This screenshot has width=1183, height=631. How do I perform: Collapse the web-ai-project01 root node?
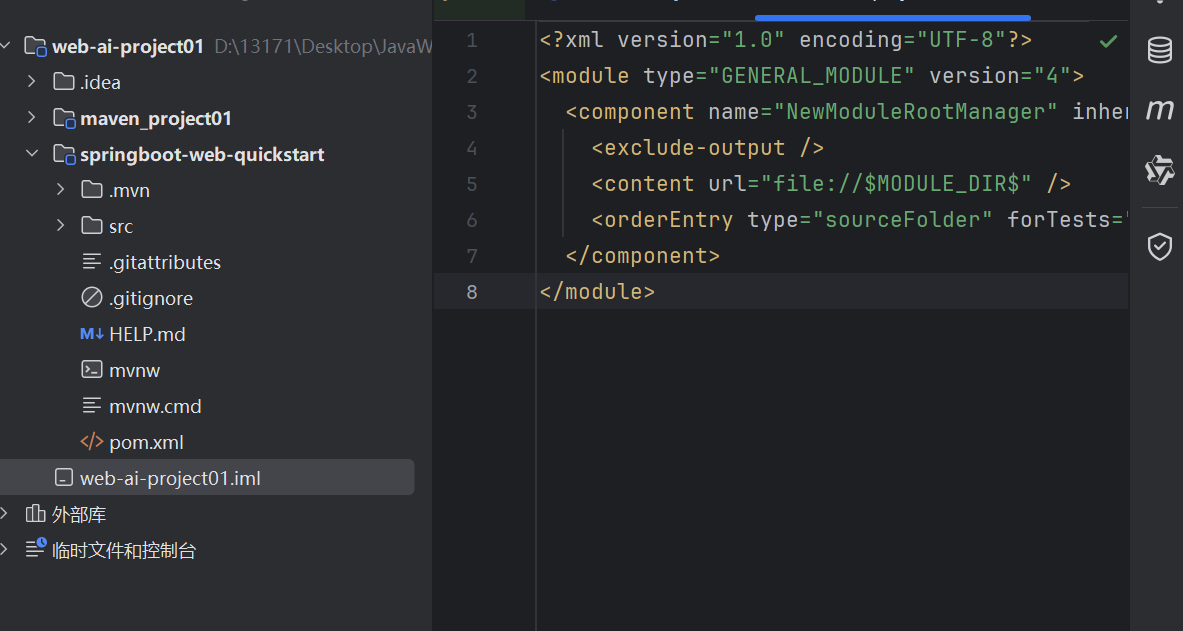[x=5, y=46]
